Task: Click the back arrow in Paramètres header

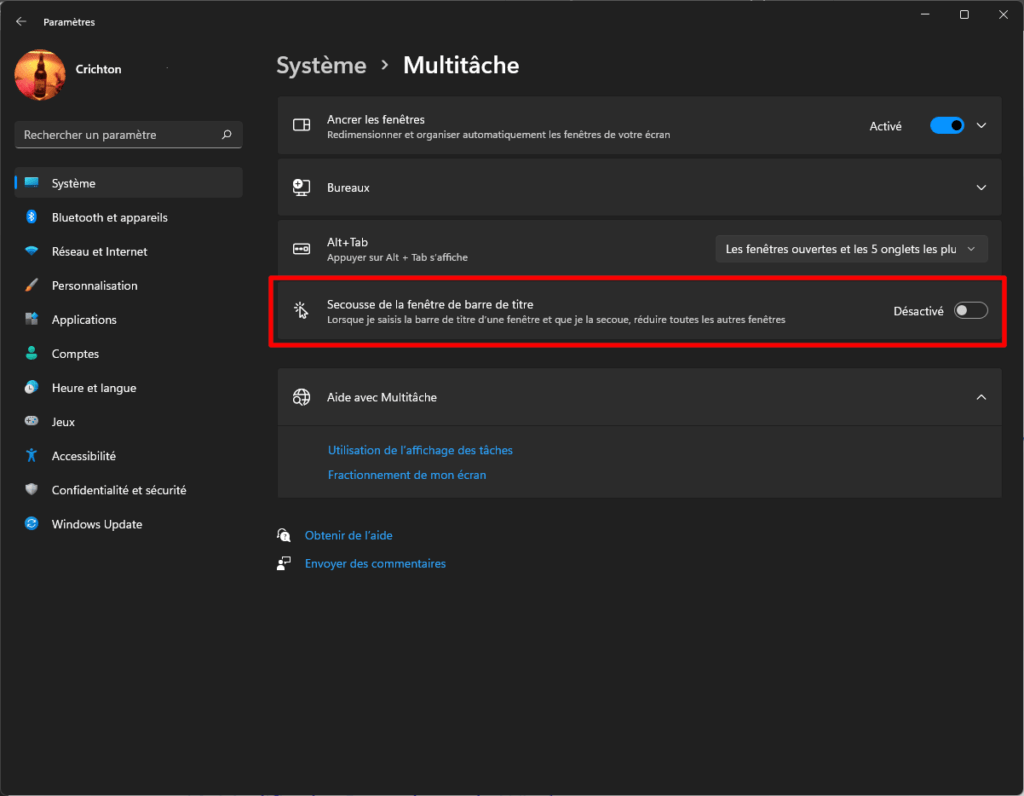Action: pos(21,21)
